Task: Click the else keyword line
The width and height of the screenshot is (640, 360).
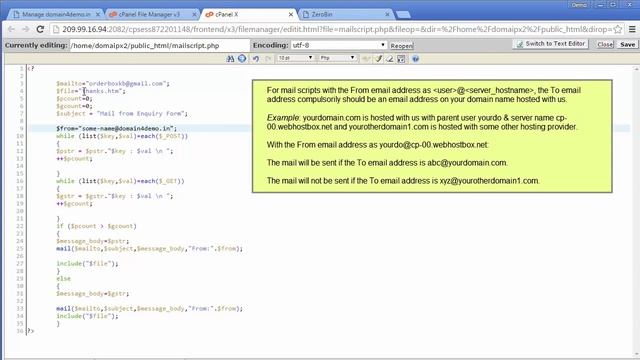Action: pos(63,278)
